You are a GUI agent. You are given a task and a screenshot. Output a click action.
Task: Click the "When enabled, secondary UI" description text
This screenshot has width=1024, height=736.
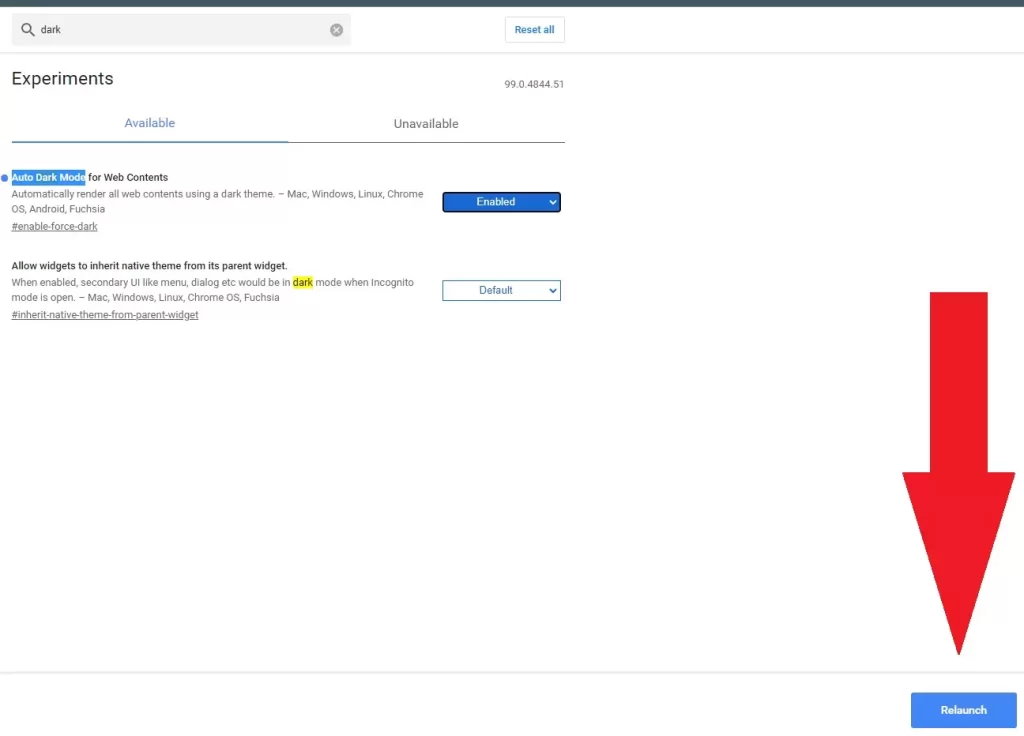(212, 289)
